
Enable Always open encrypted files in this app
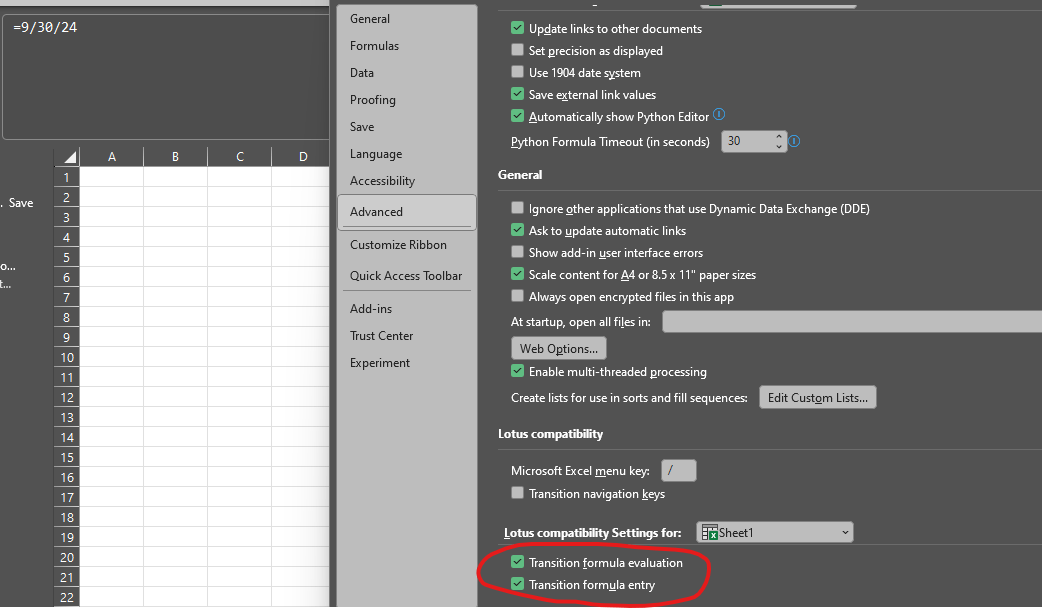tap(517, 296)
